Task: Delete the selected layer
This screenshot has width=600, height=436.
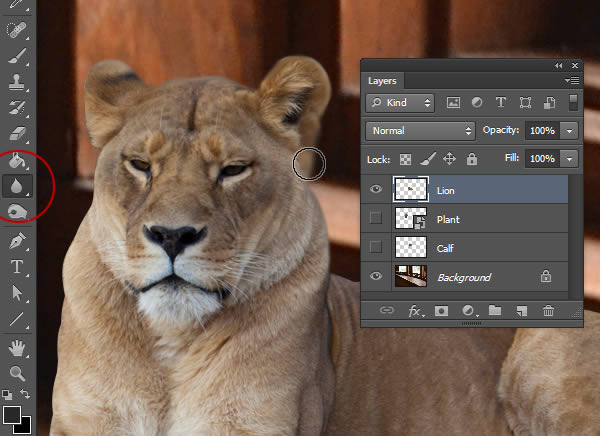Action: (x=548, y=311)
